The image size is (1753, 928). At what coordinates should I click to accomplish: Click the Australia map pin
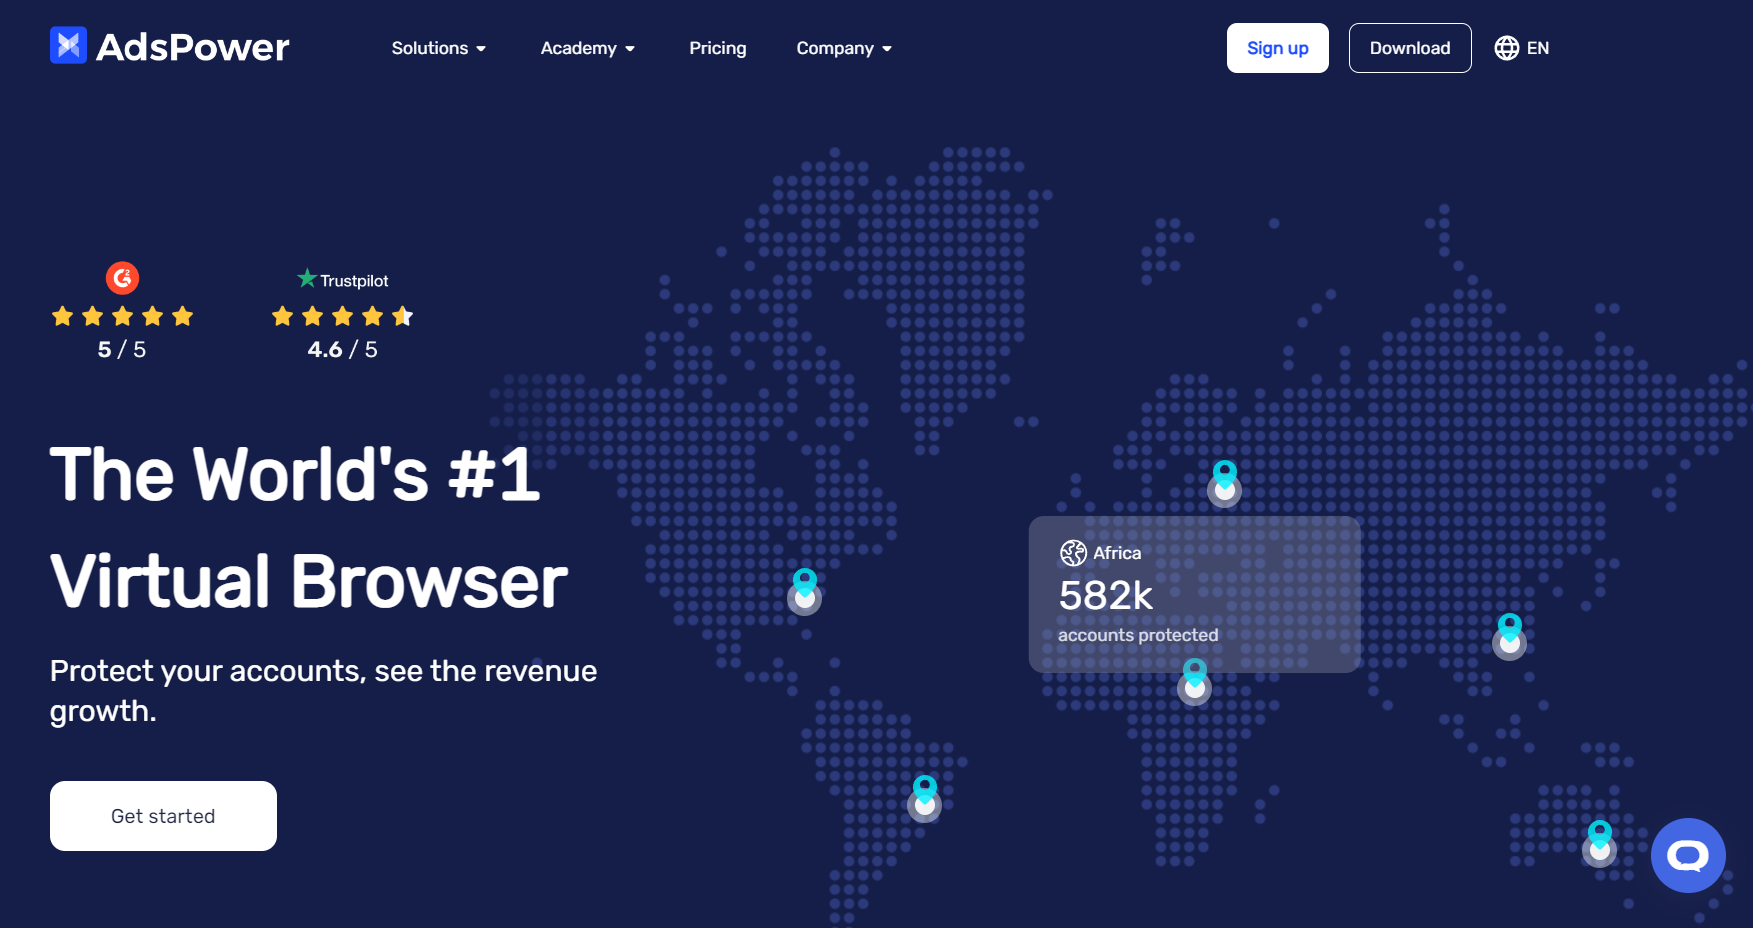coord(1600,843)
